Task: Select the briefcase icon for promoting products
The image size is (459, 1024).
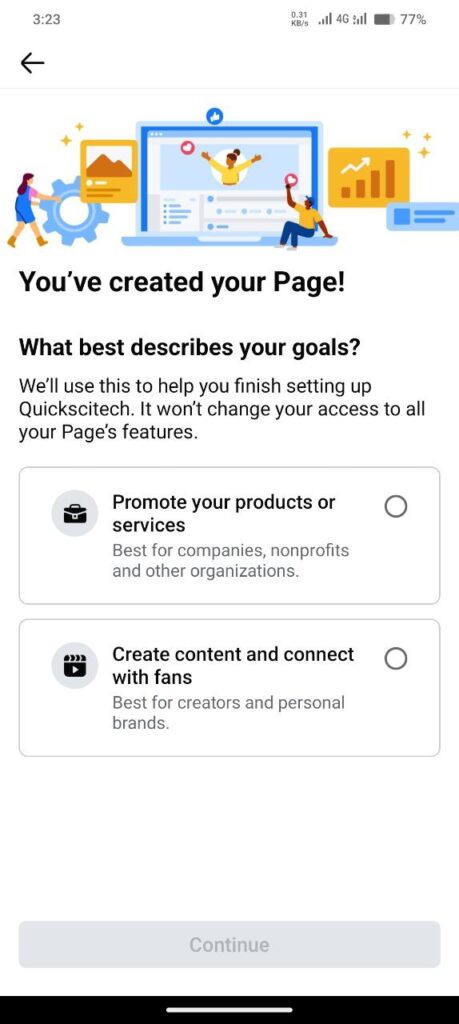Action: click(x=74, y=513)
